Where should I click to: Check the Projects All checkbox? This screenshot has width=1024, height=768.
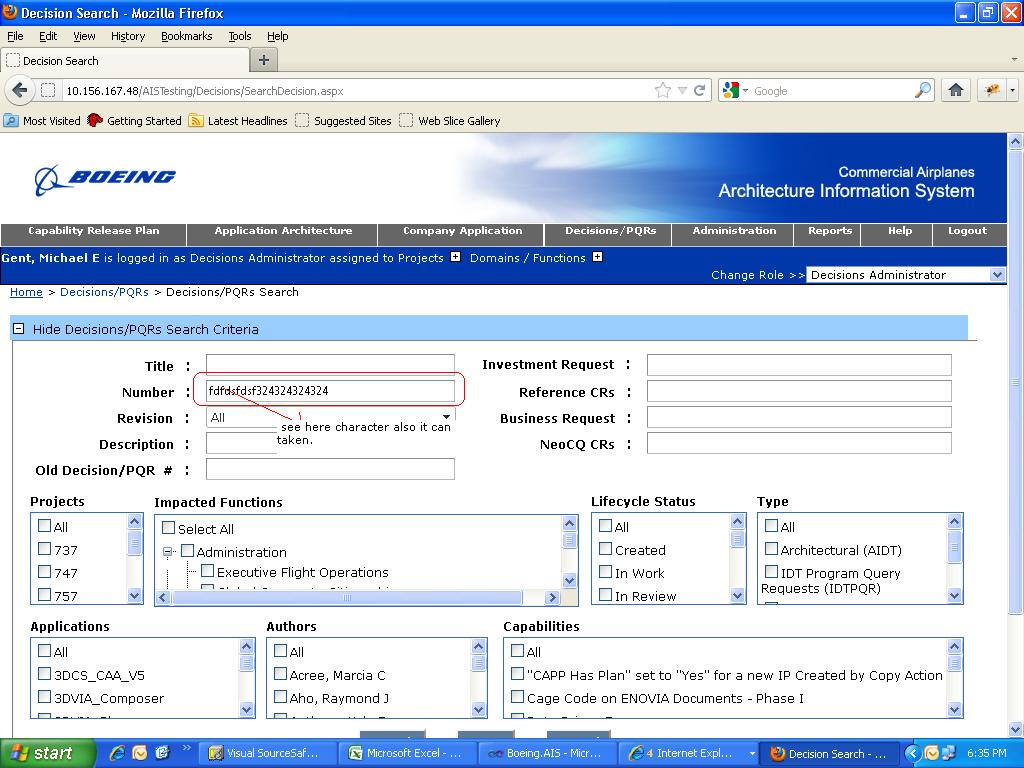coord(44,525)
